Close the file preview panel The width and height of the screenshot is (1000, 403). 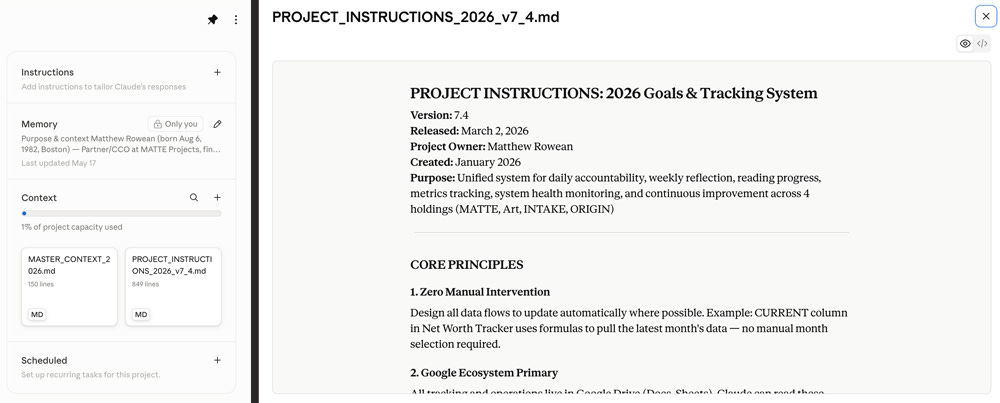pos(986,17)
